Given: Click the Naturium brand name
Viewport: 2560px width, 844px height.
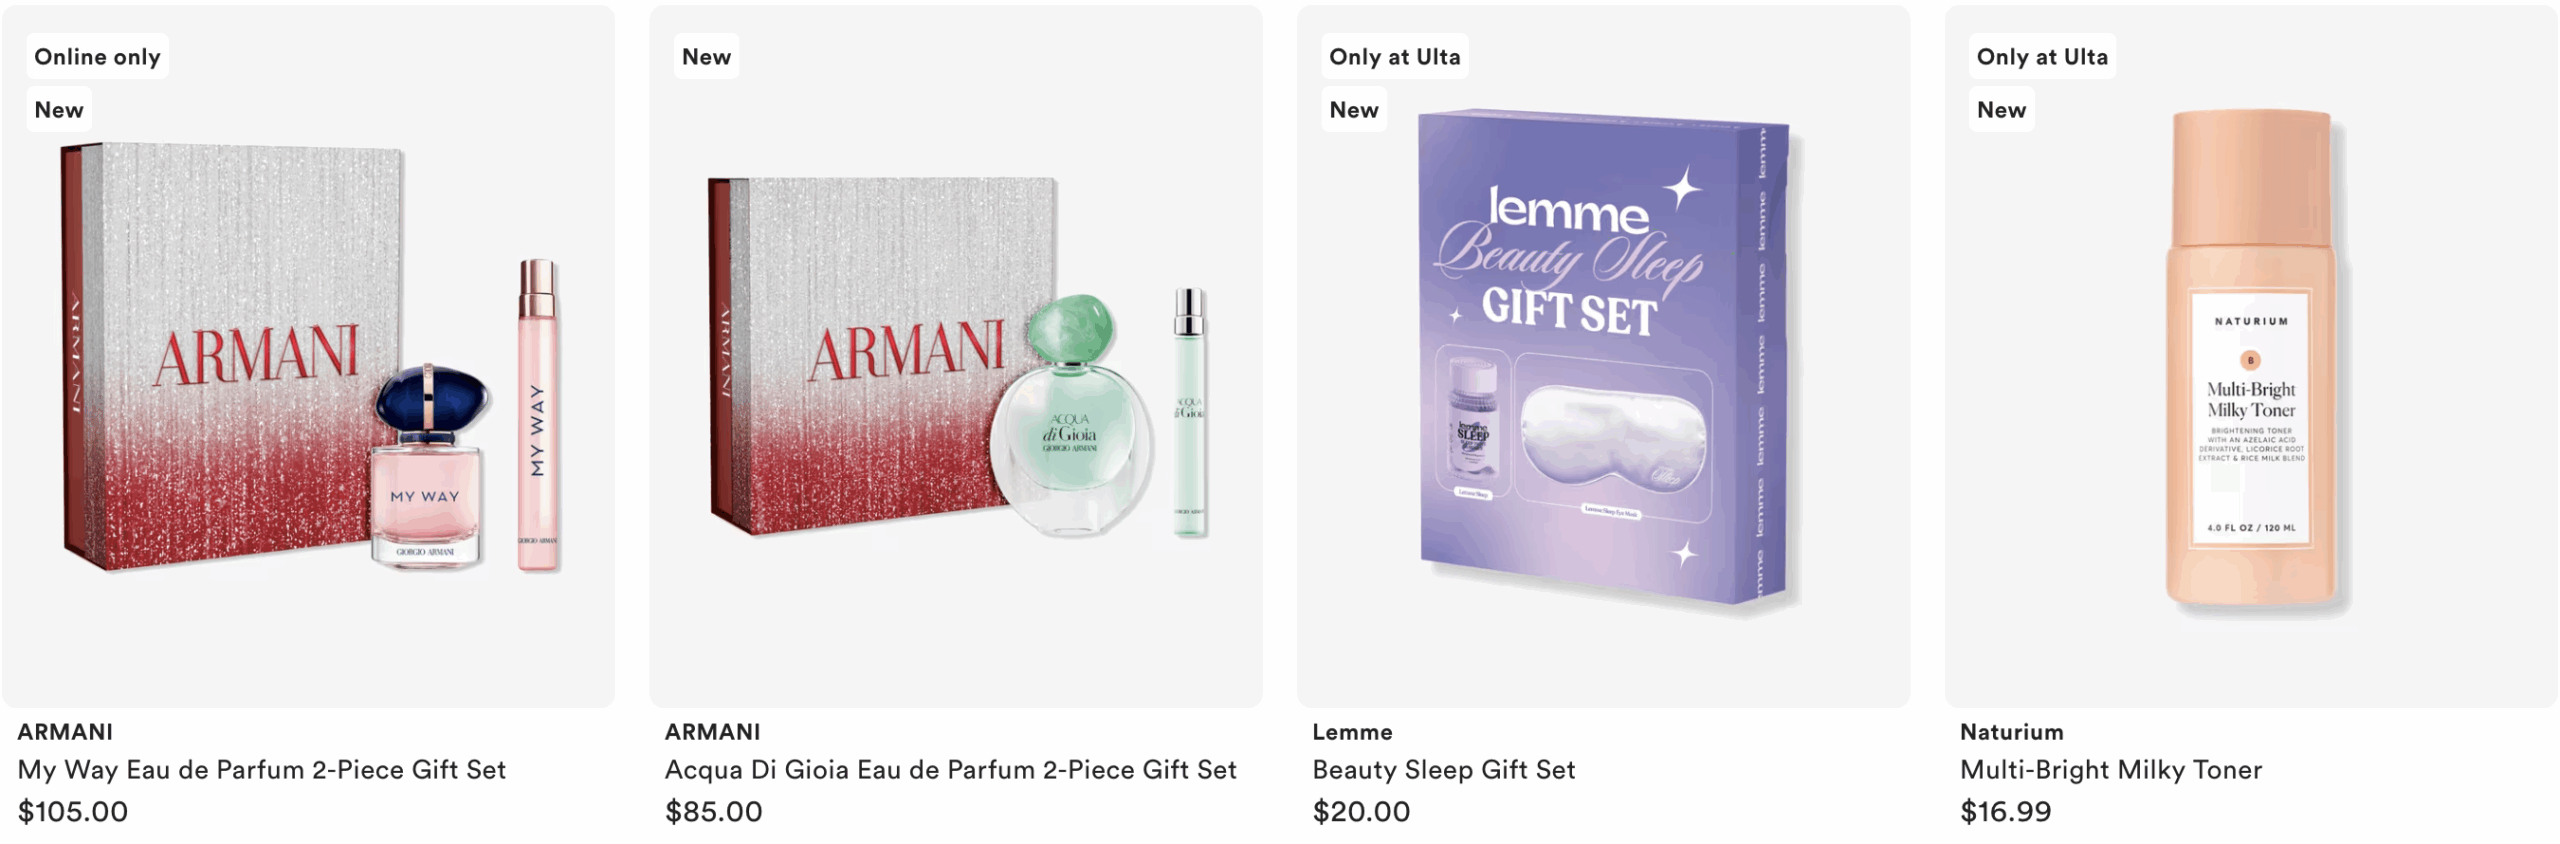Looking at the screenshot, I should 2012,732.
